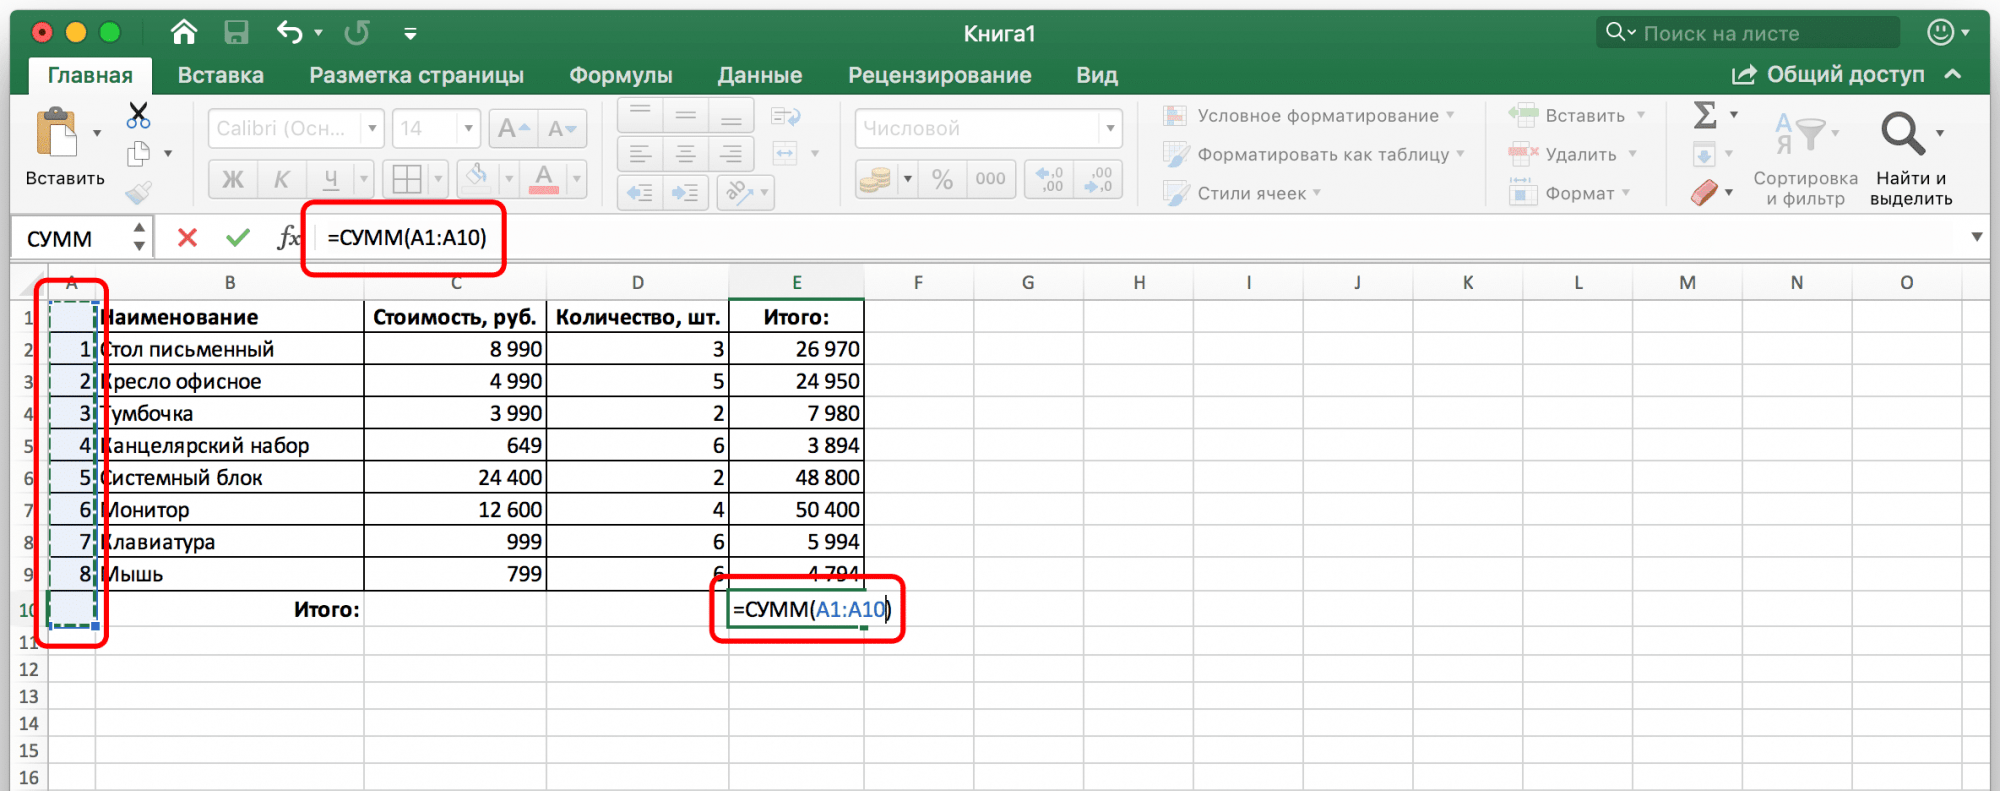2000x791 pixels.
Task: Click the Format Painter brush icon
Action: [138, 192]
